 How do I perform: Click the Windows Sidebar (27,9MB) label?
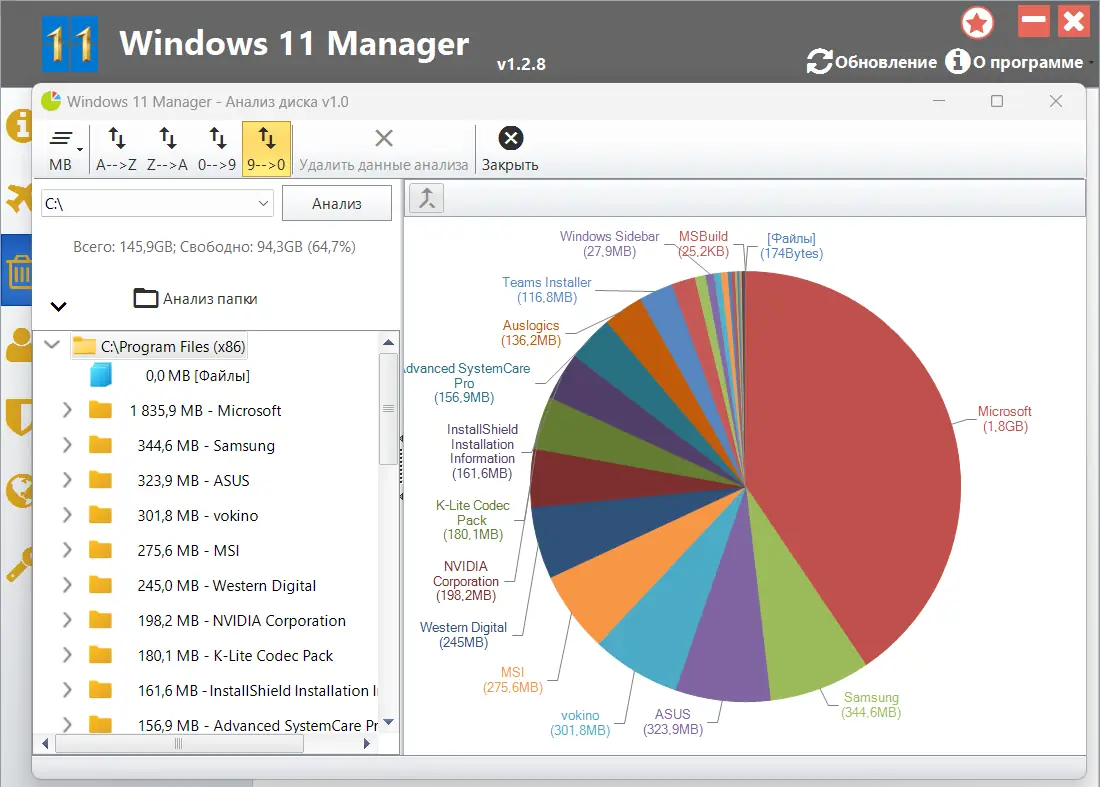[609, 243]
